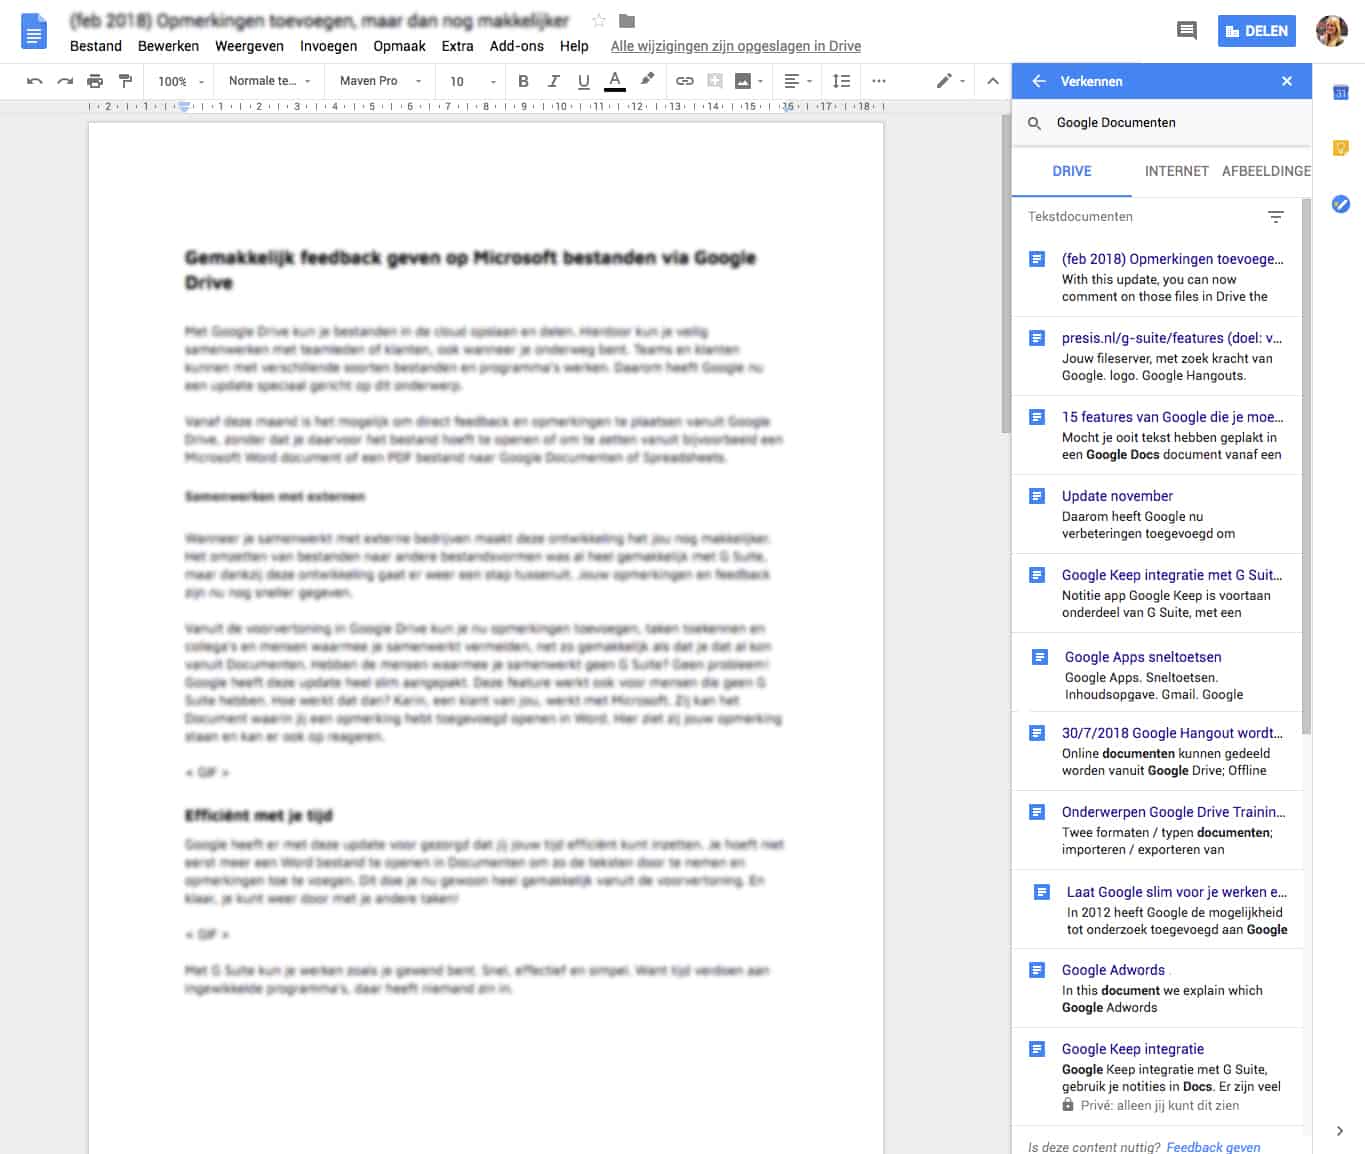The image size is (1365, 1154).
Task: Open Google Keep from side panel
Action: pos(1341,149)
